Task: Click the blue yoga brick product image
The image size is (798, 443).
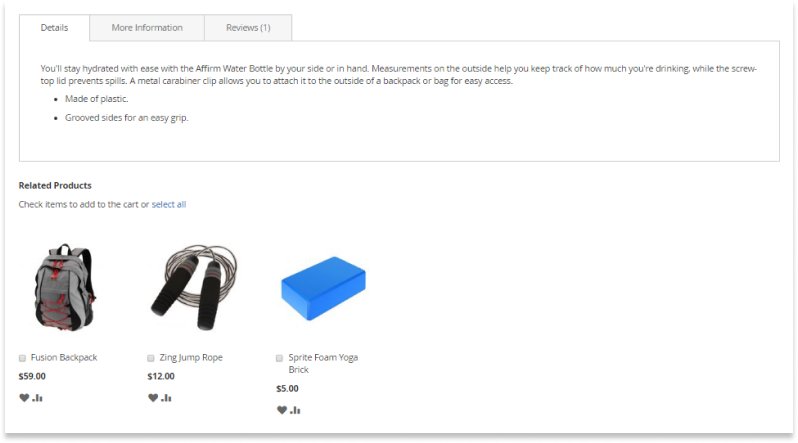Action: (323, 288)
